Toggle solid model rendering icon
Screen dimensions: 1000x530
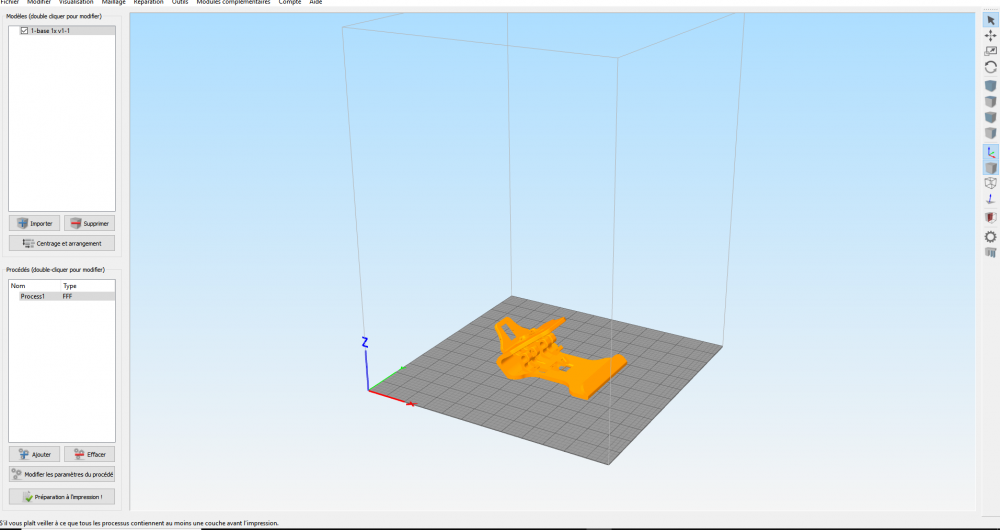pyautogui.click(x=990, y=168)
